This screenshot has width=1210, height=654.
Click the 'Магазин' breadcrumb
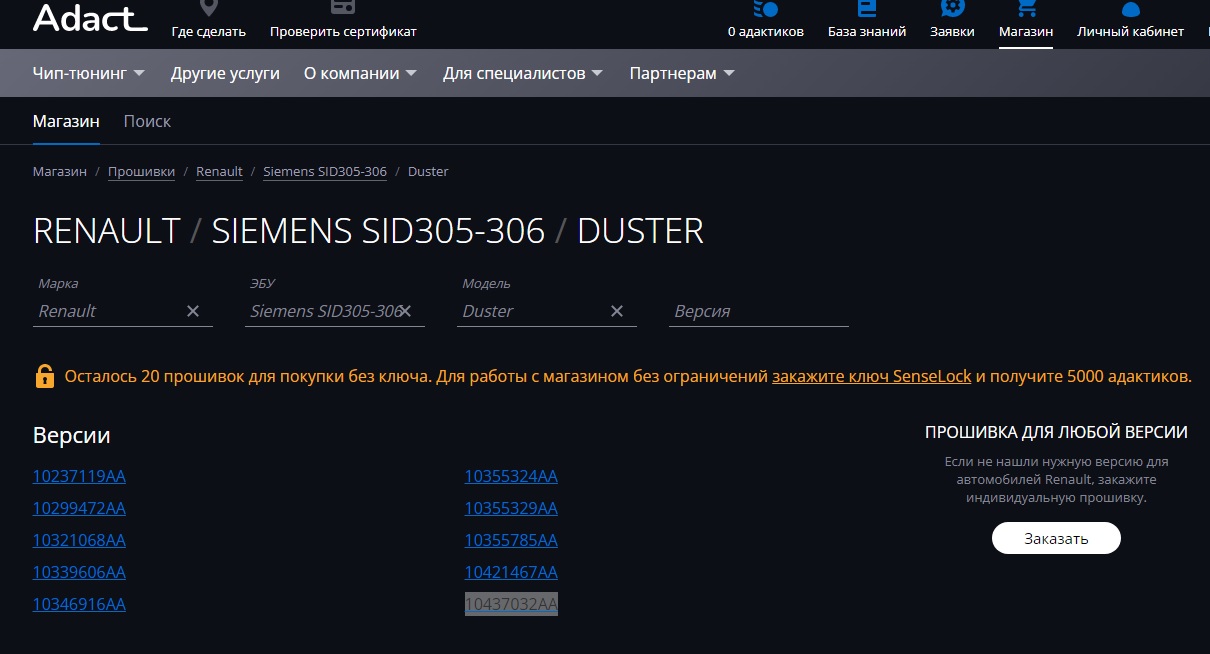click(x=60, y=171)
